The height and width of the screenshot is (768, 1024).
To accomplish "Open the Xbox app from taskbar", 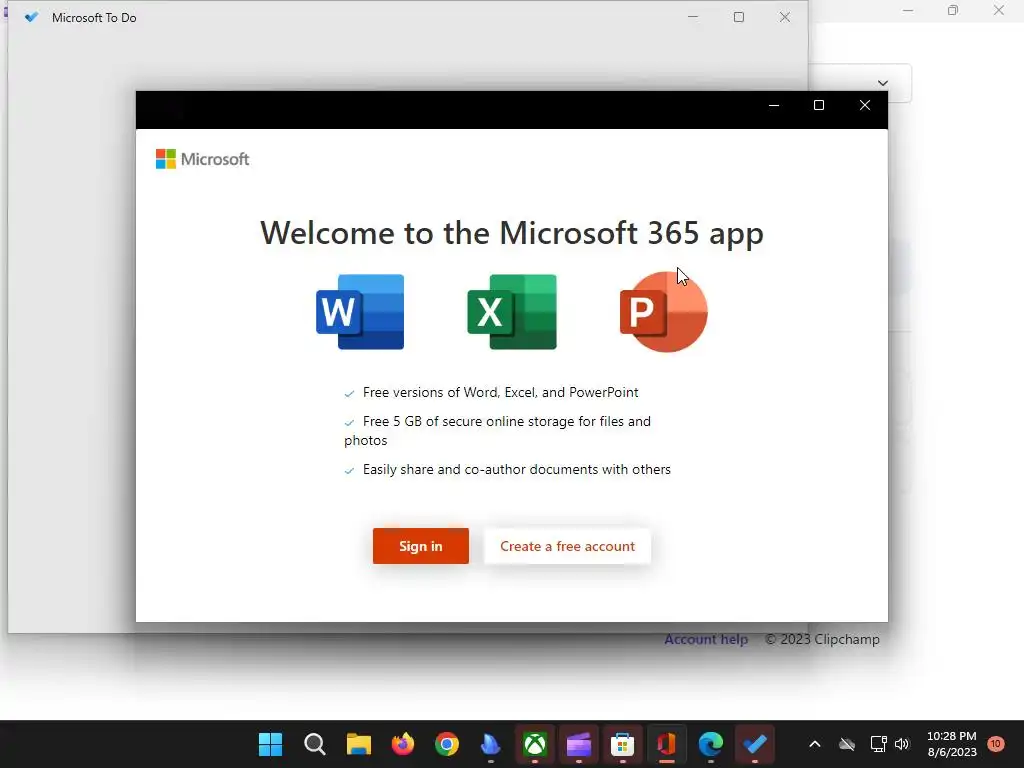I will 535,744.
